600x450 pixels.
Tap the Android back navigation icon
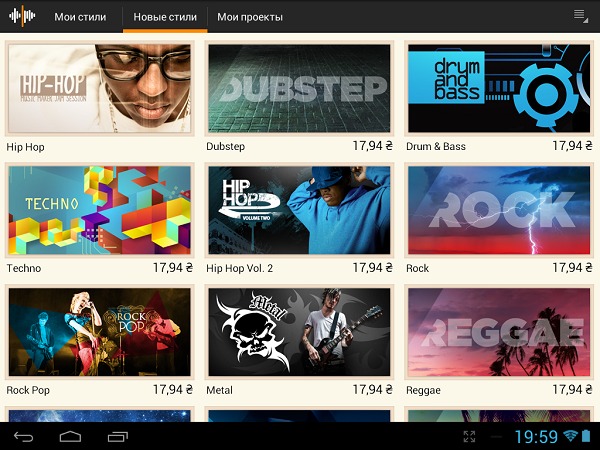click(x=24, y=437)
